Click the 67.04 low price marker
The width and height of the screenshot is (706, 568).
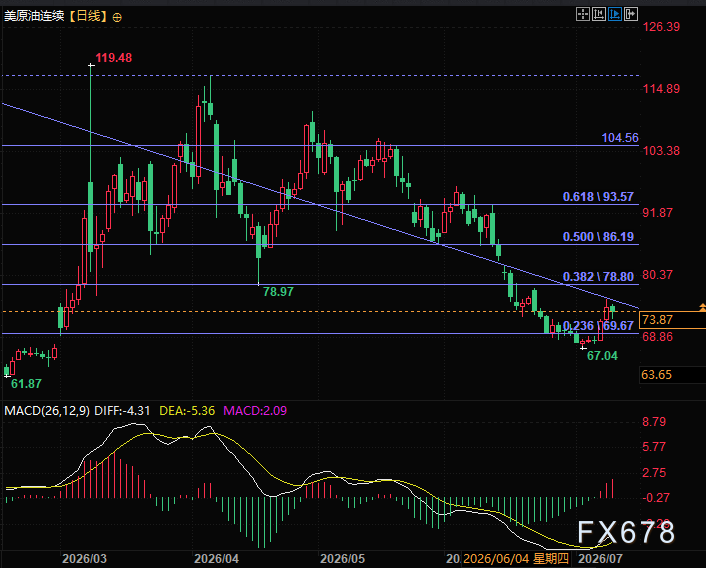click(602, 356)
